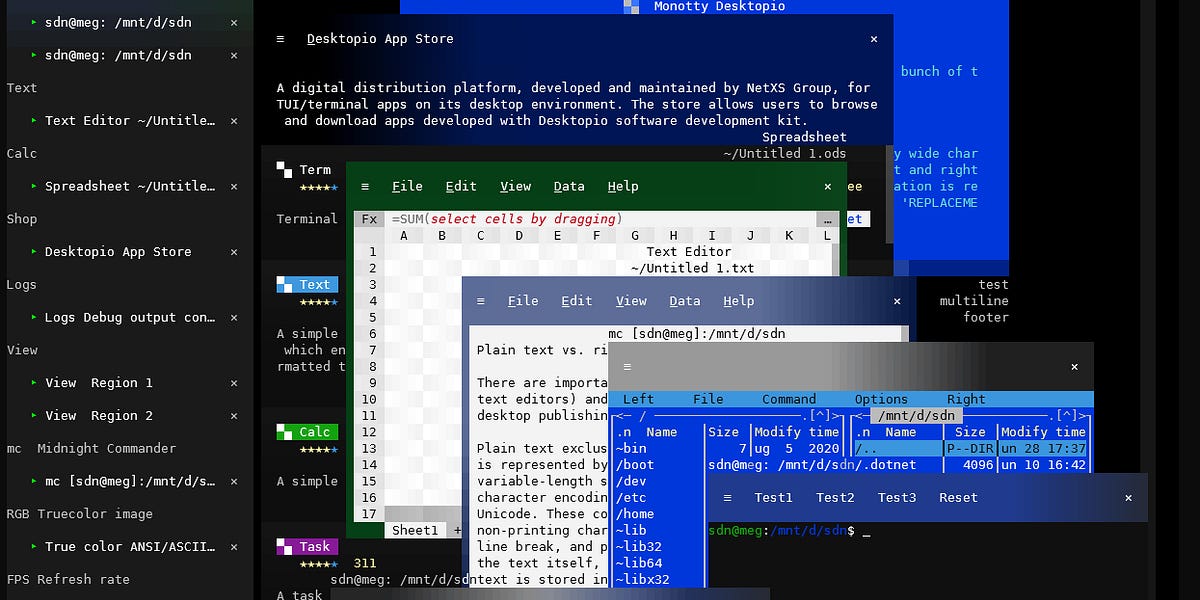Open the Spreadsheet window's hamburger menu
Viewport: 1200px width, 600px height.
tap(366, 186)
